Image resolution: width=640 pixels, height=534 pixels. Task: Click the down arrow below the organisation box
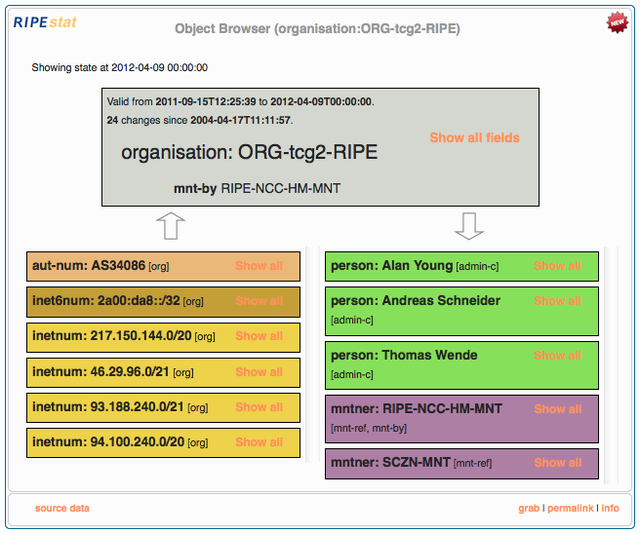tap(469, 226)
